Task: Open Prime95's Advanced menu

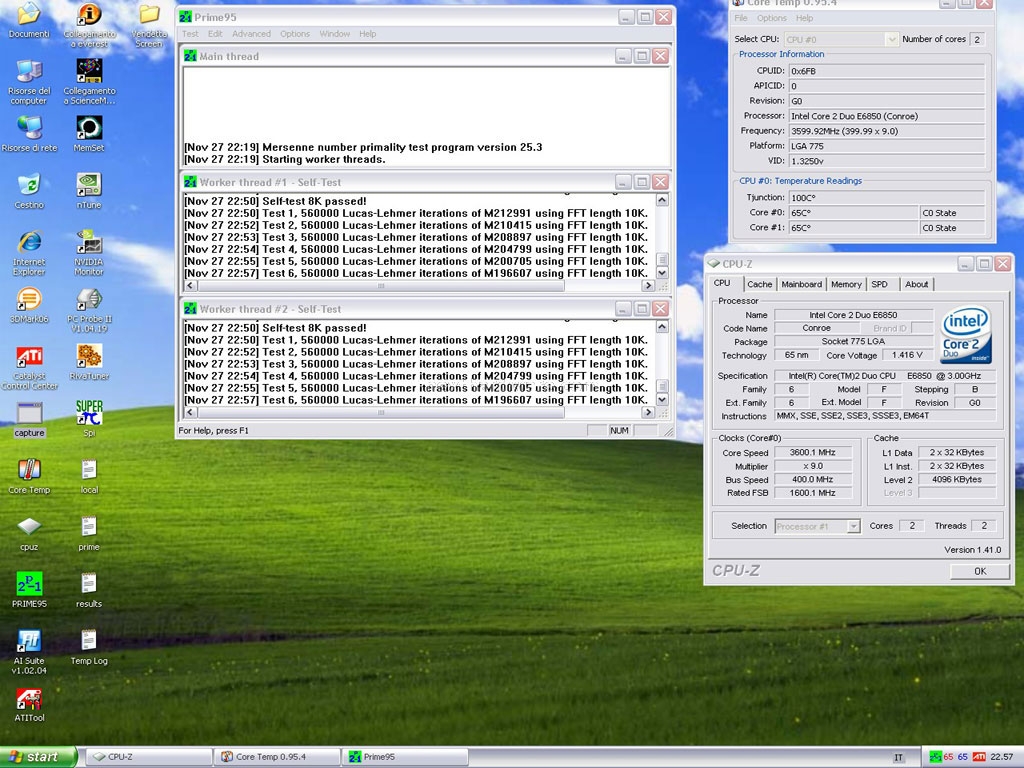Action: pos(251,34)
